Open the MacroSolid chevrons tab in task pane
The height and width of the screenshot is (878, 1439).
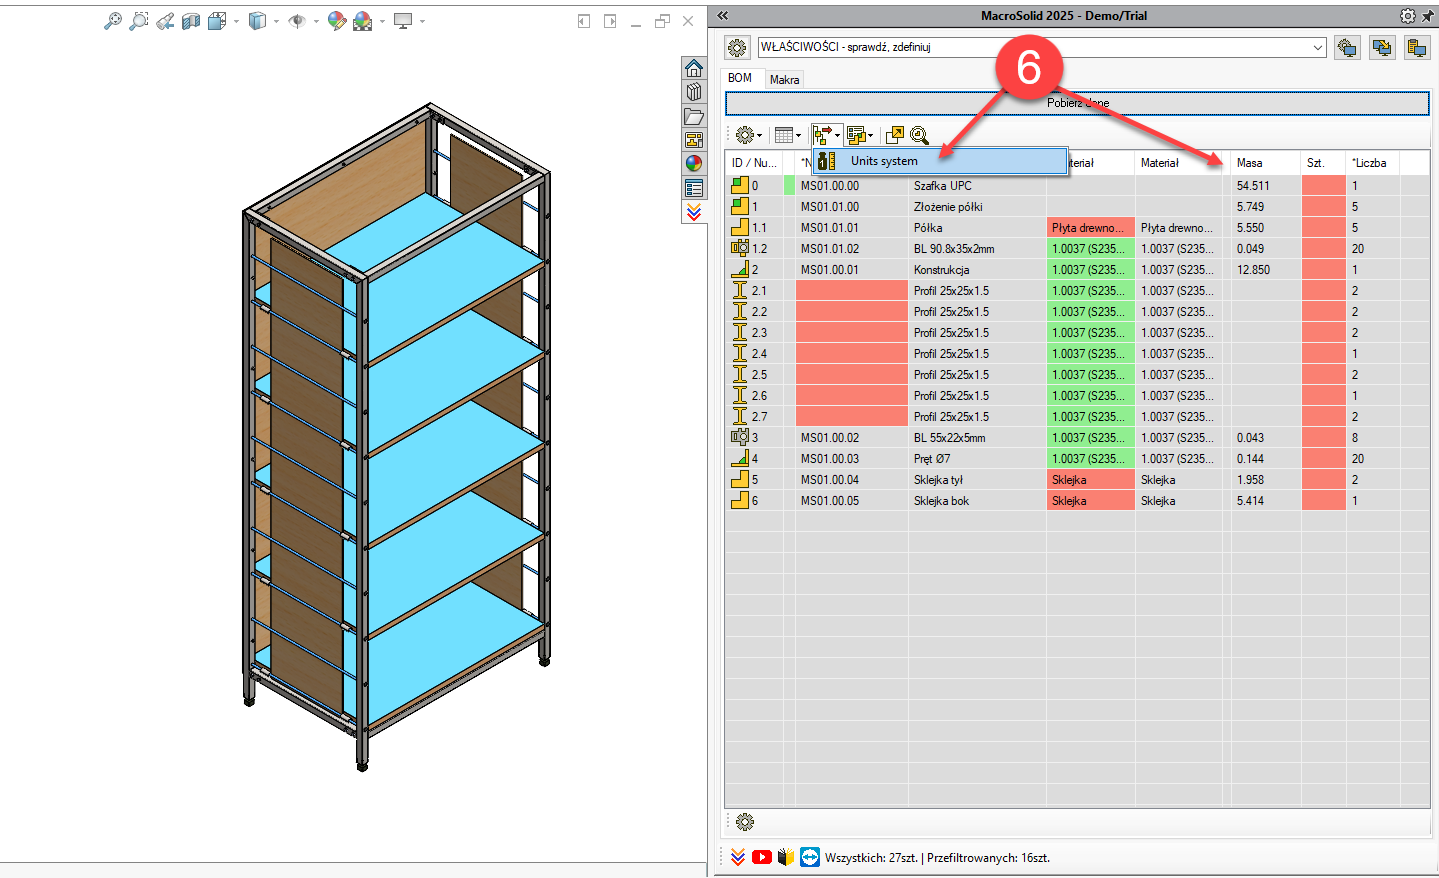694,212
